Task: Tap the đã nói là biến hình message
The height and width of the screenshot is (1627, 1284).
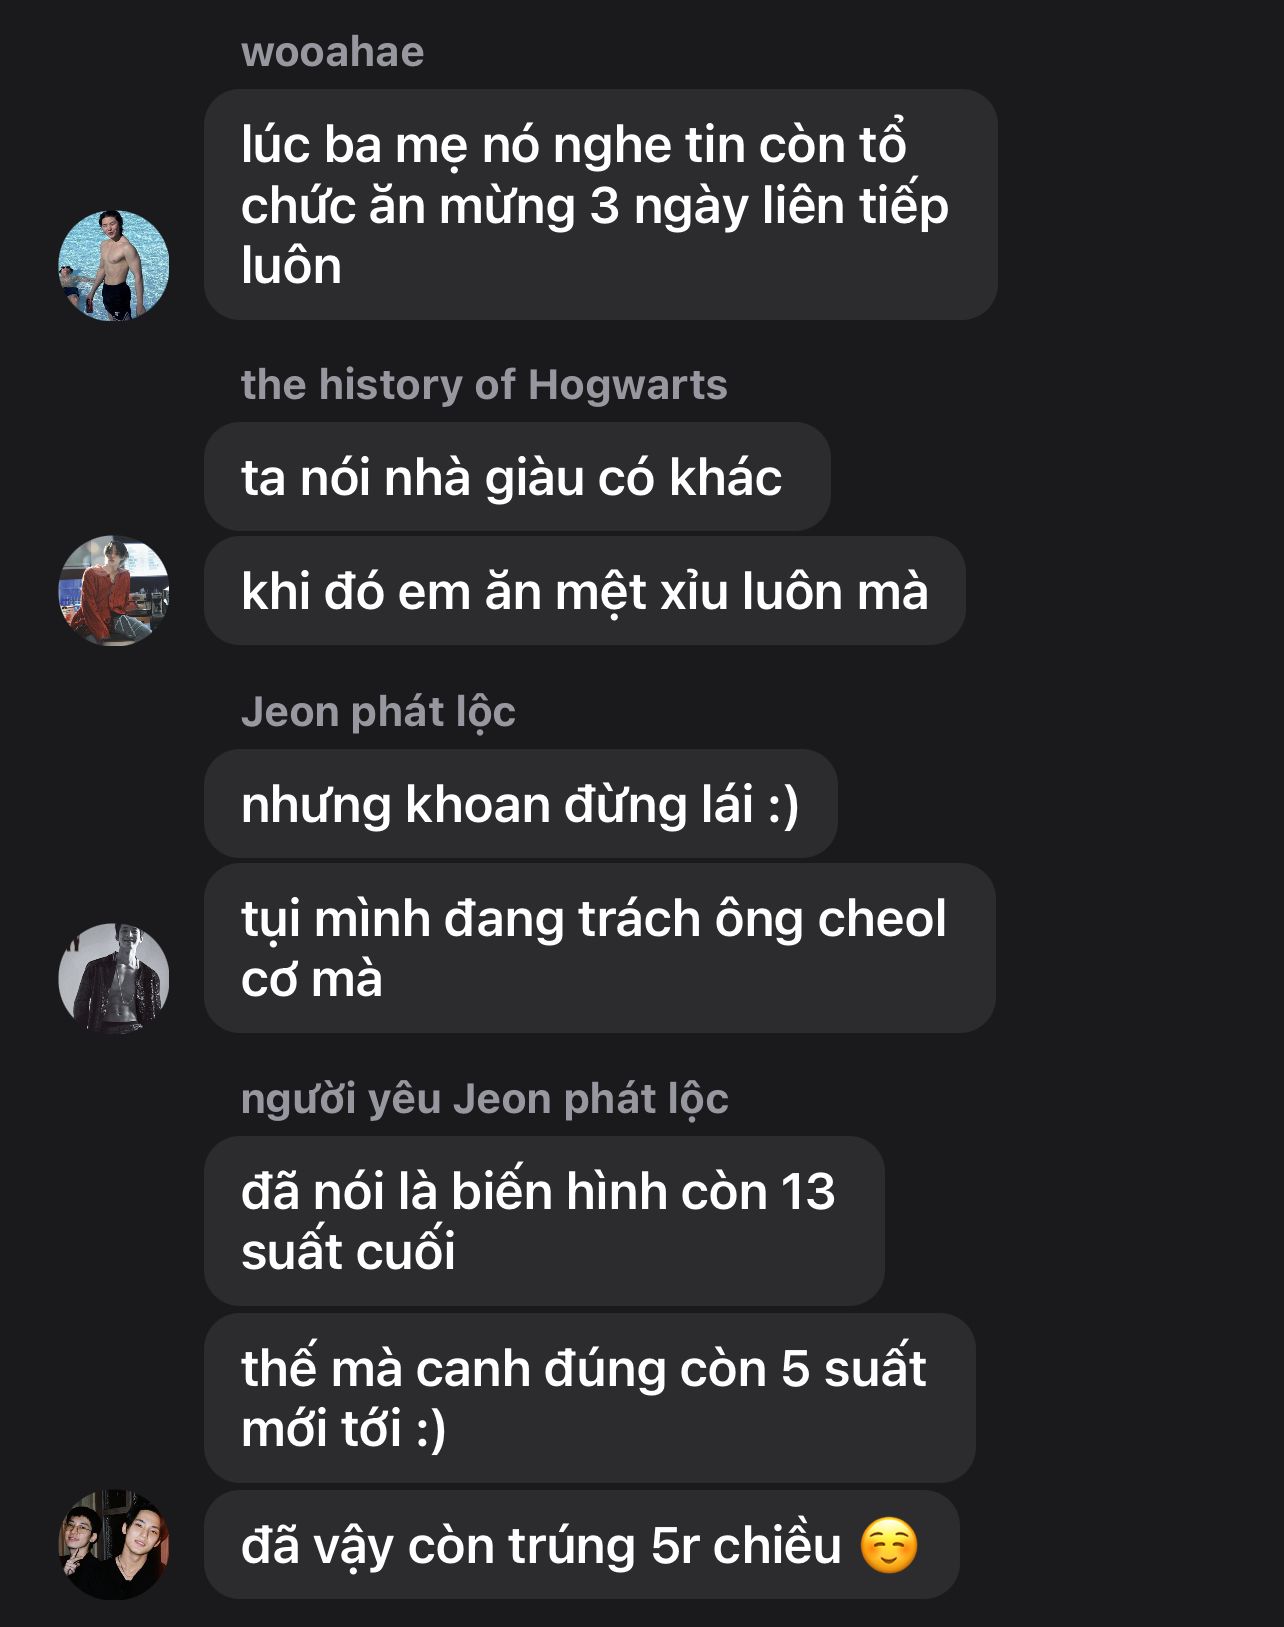Action: coord(544,1221)
